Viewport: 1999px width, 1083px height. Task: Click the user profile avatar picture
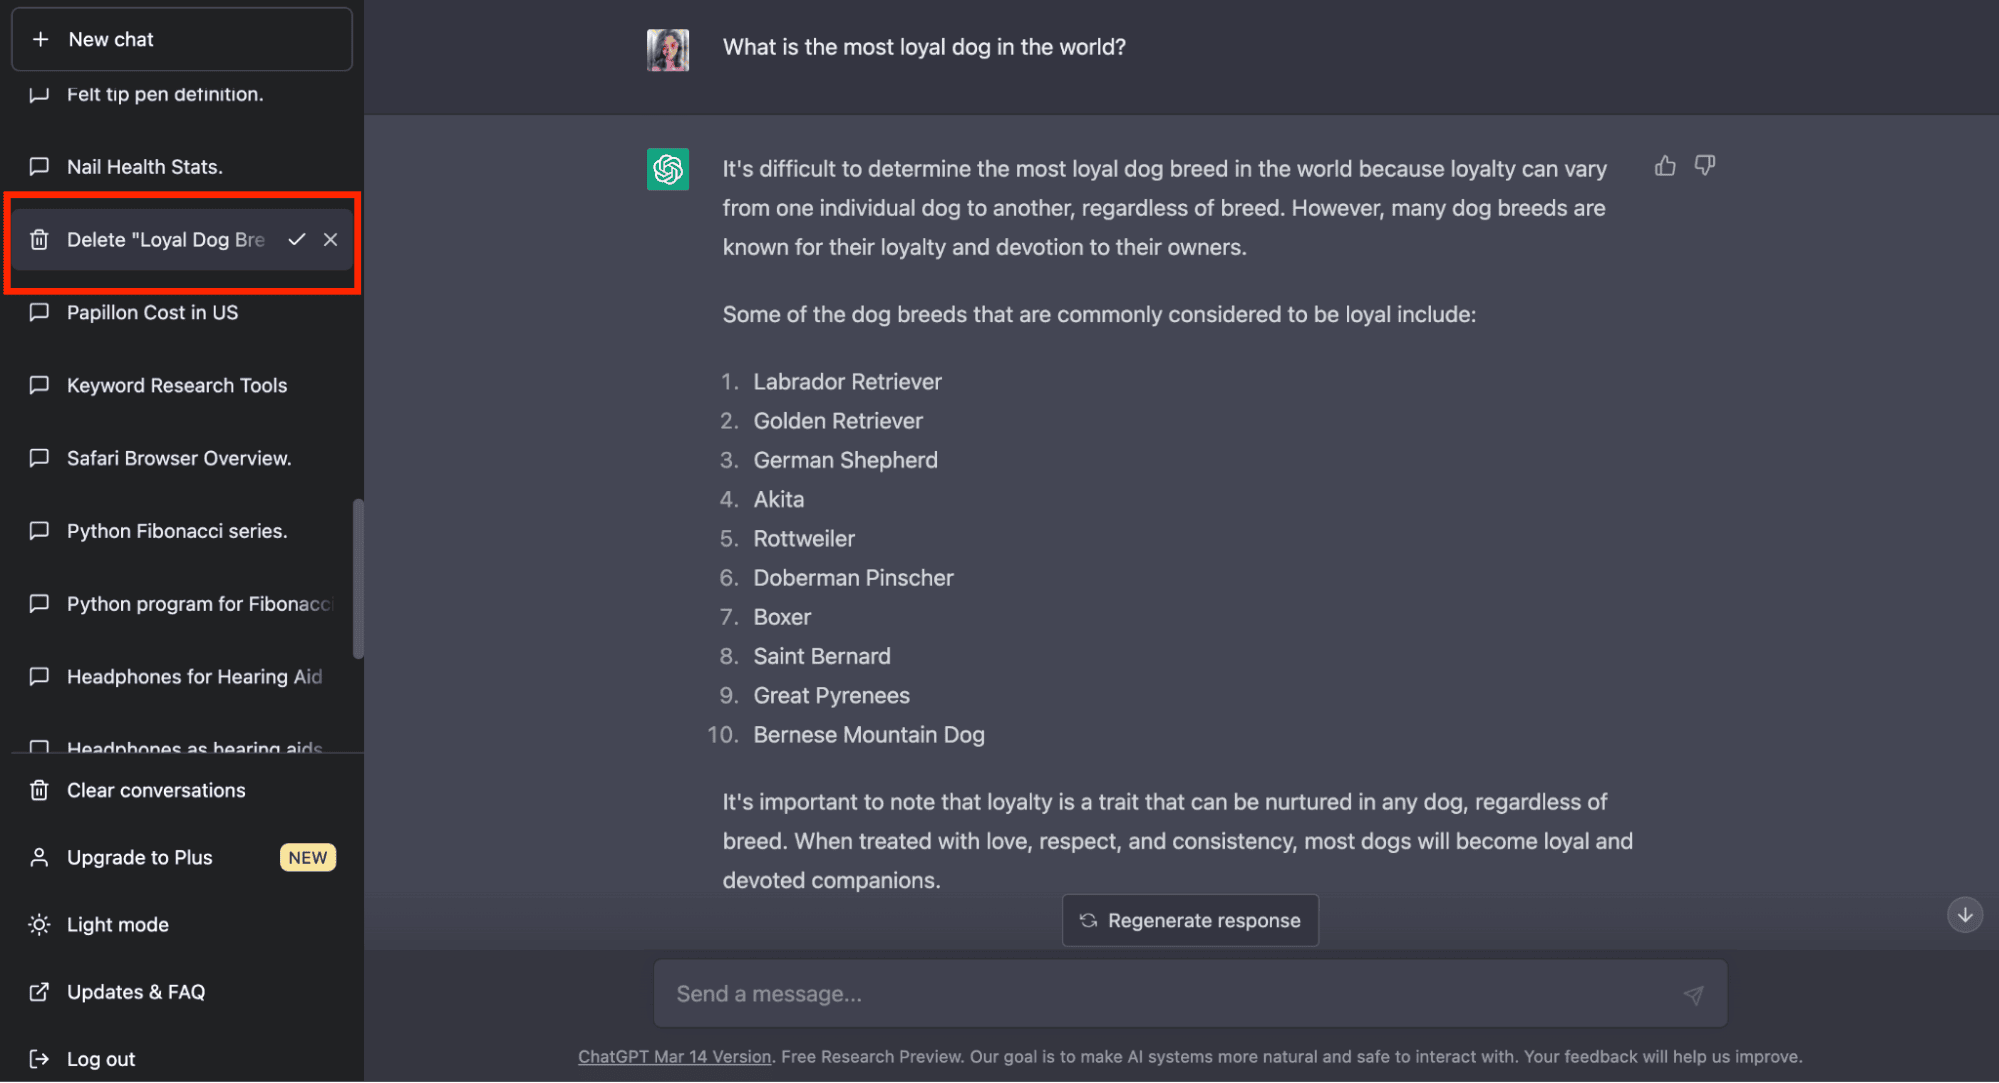(668, 49)
